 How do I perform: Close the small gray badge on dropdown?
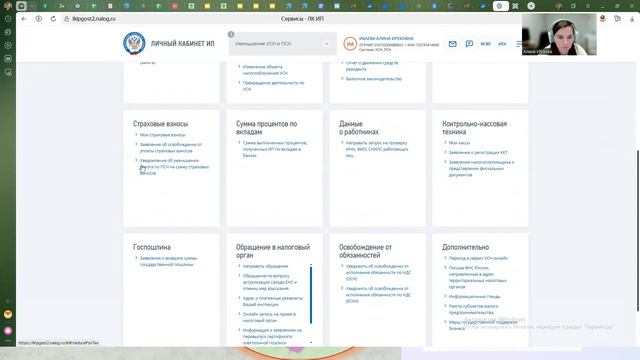tap(231, 34)
